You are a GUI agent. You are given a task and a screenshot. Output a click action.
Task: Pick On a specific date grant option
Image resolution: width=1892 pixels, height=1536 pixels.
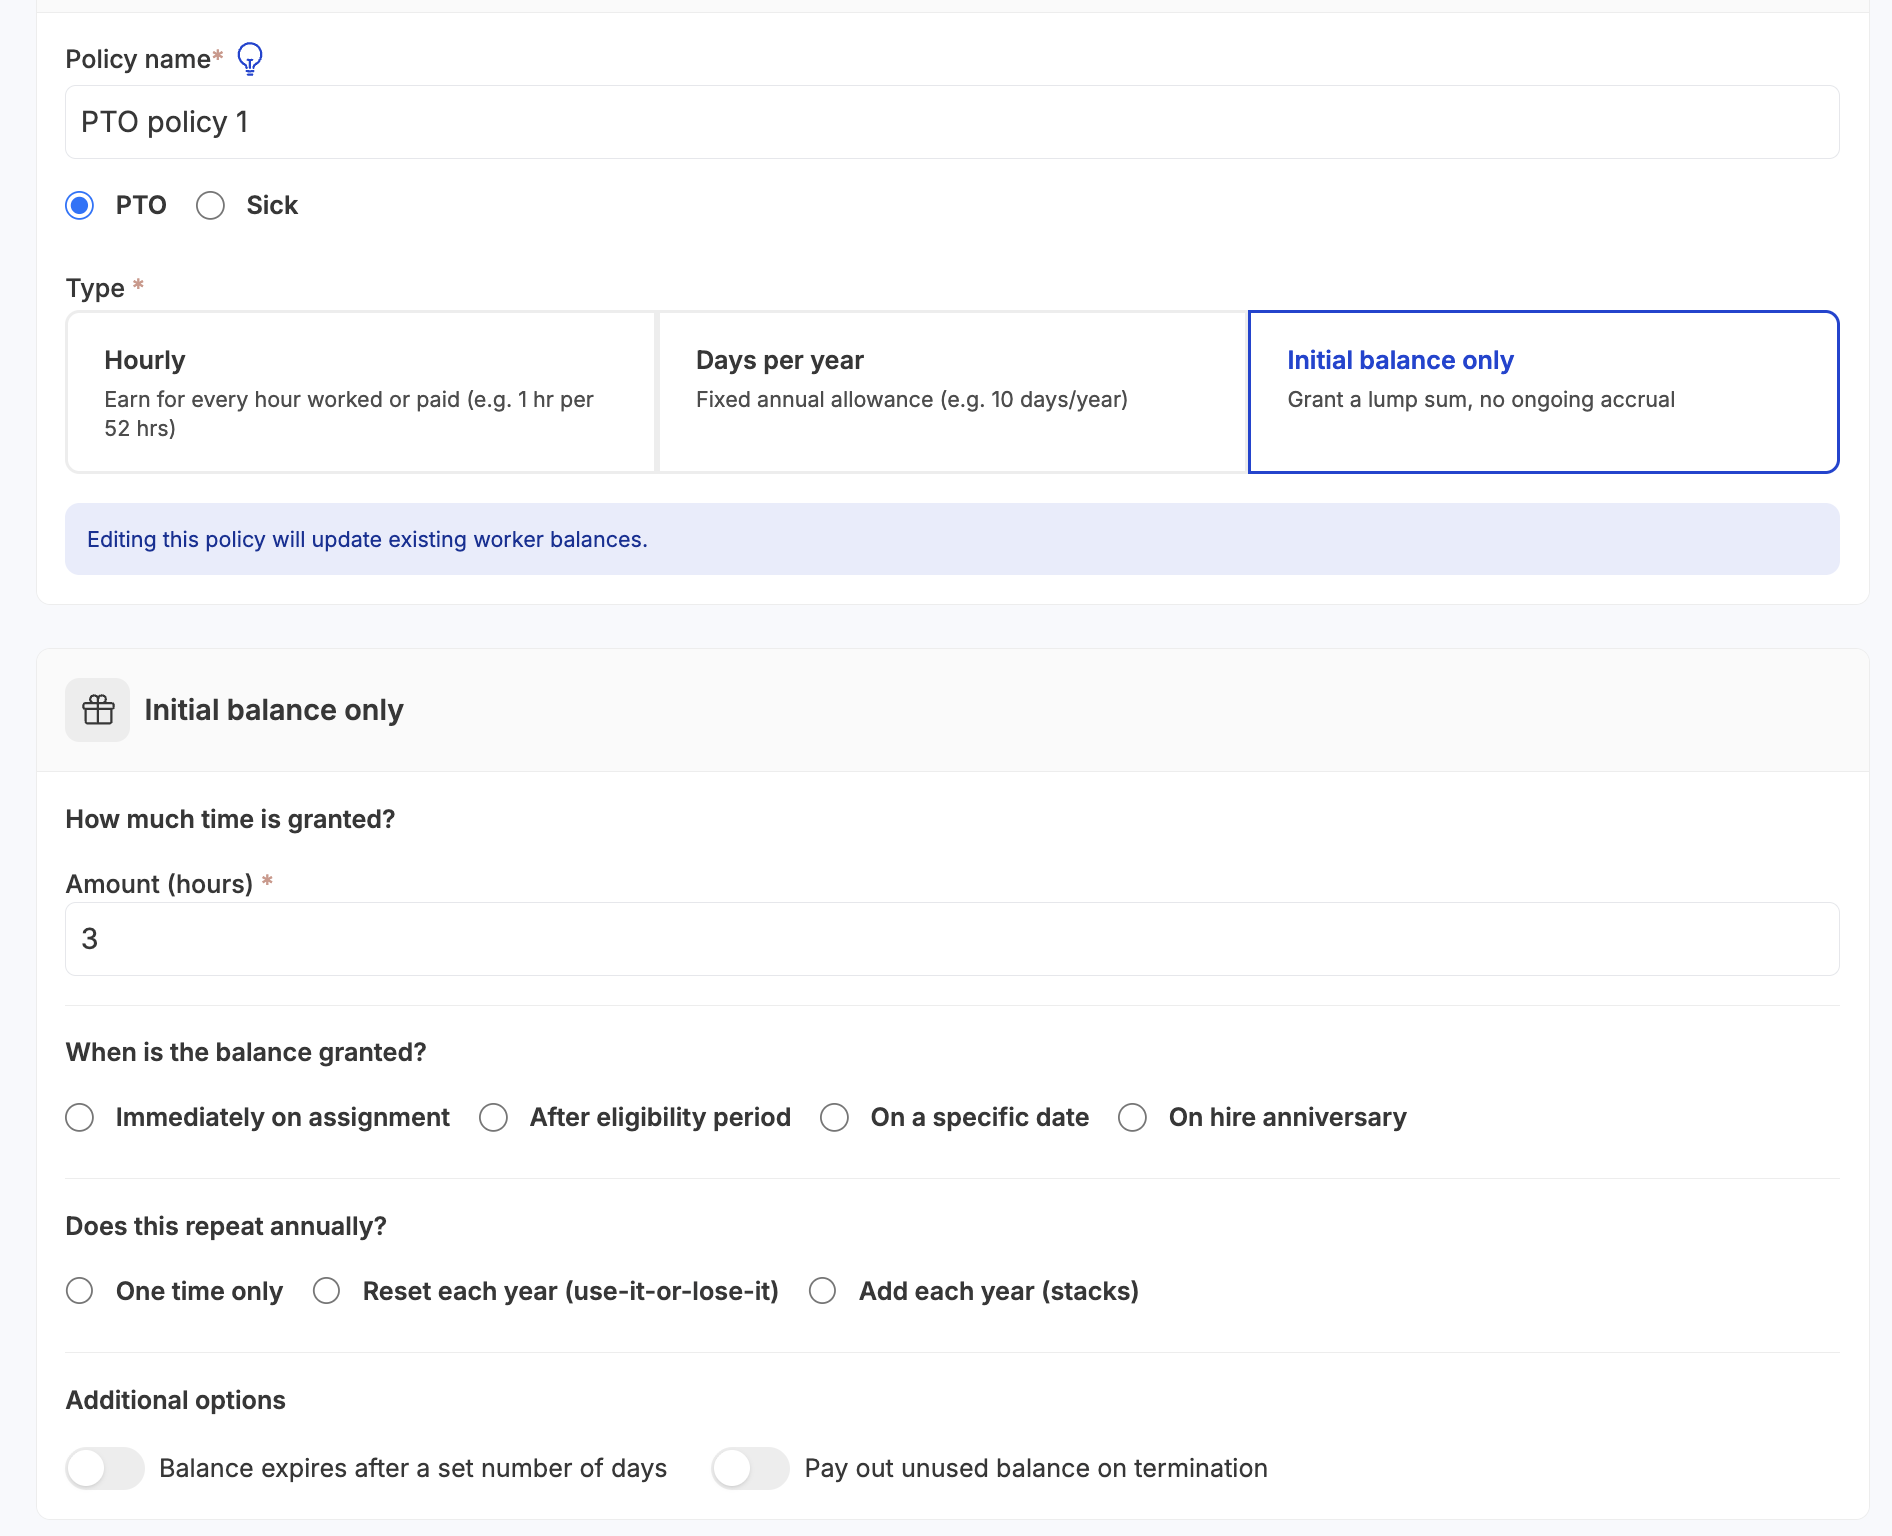pyautogui.click(x=835, y=1118)
